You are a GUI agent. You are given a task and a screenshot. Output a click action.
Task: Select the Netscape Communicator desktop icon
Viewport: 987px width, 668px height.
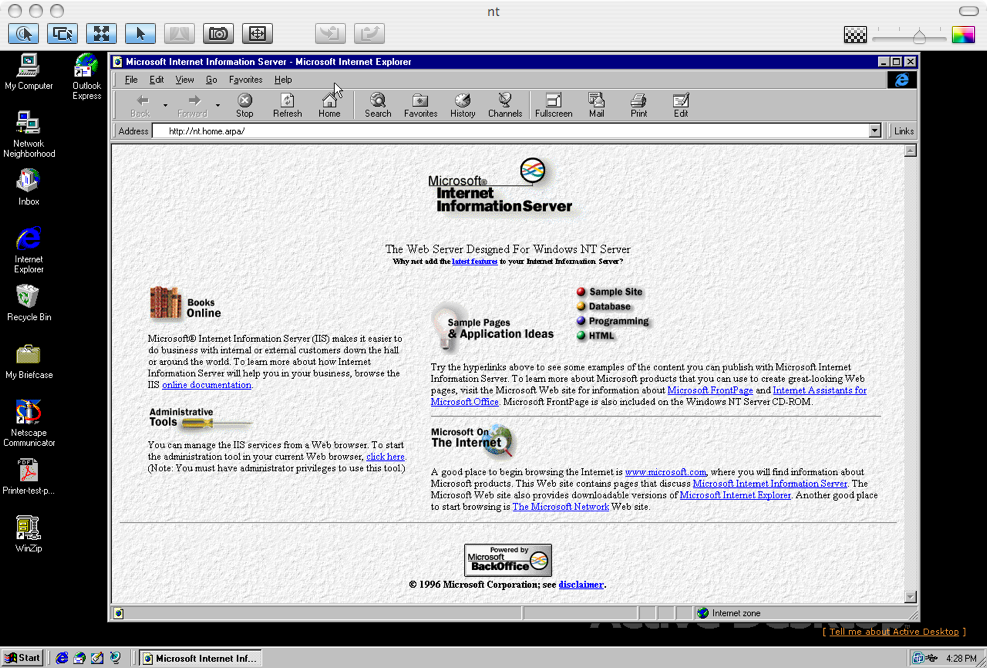pyautogui.click(x=28, y=423)
